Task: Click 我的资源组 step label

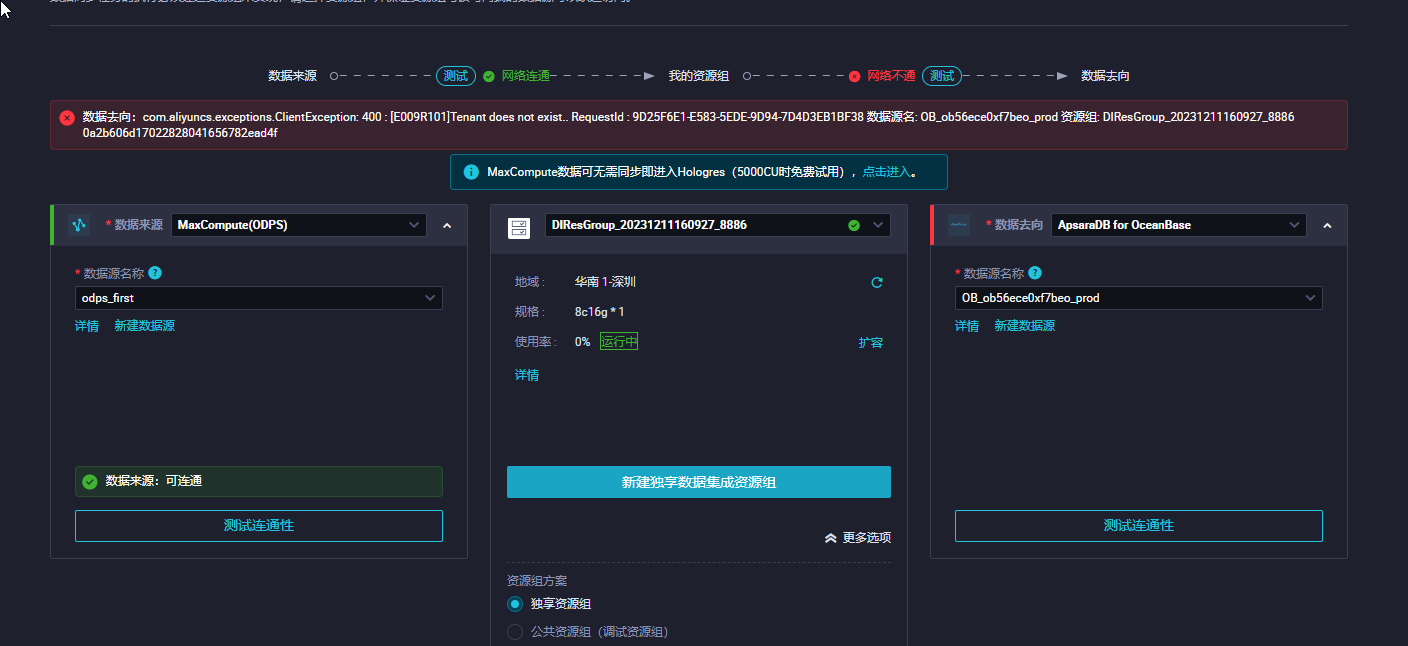Action: click(699, 76)
